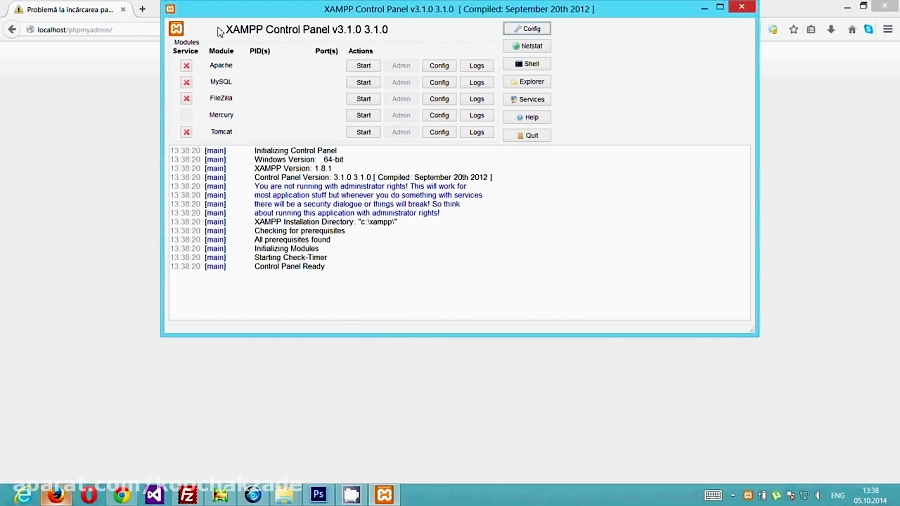The width and height of the screenshot is (900, 506).
Task: Open Config for the Apache module
Action: point(439,65)
